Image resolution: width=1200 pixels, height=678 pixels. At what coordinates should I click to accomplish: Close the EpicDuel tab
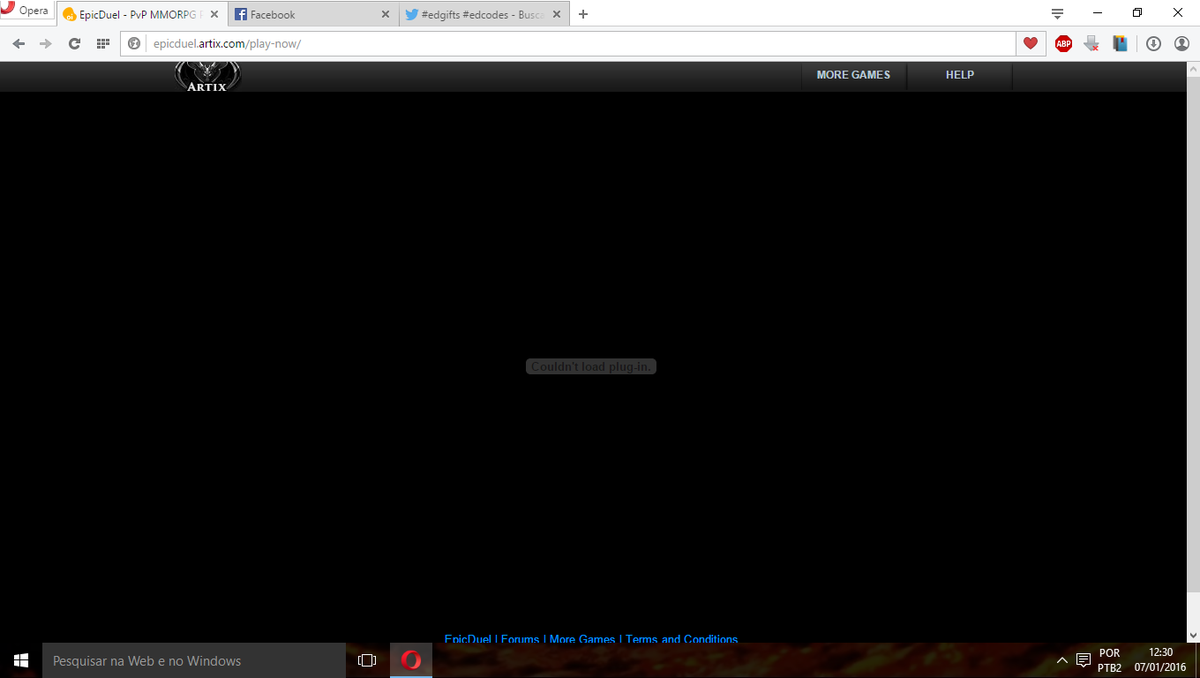click(213, 15)
